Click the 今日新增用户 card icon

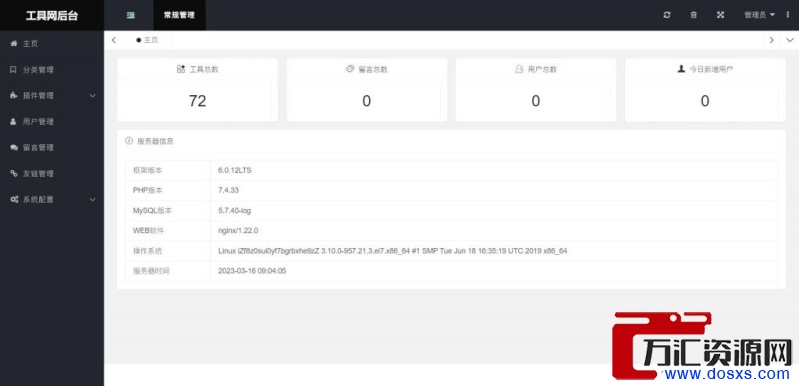coord(681,69)
